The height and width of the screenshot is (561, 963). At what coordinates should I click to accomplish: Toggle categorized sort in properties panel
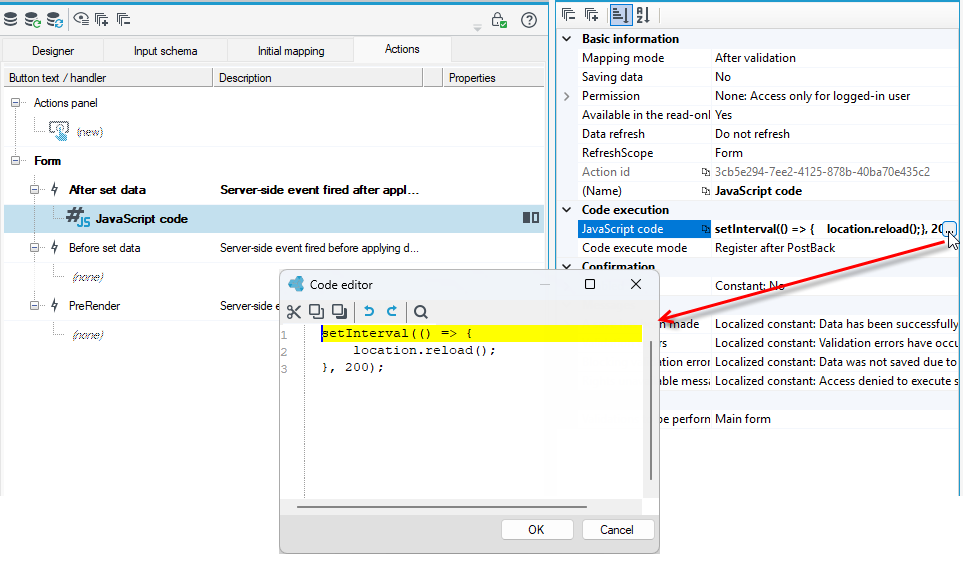point(620,15)
